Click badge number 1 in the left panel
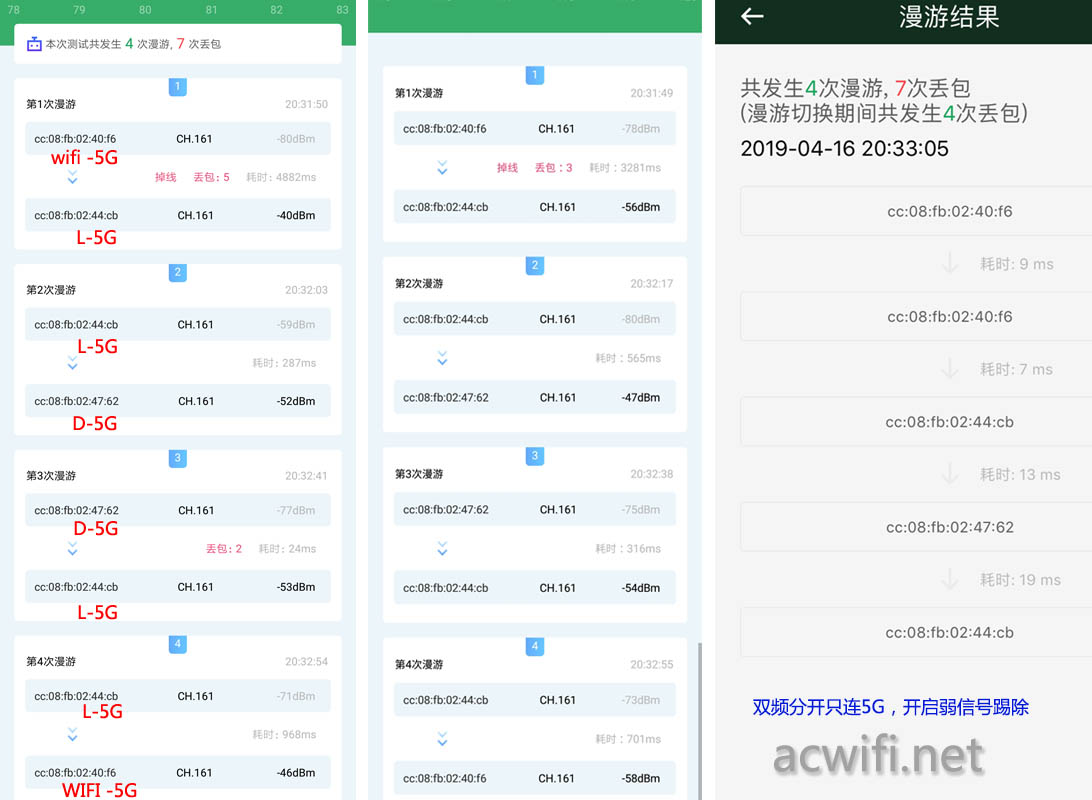 tap(178, 86)
